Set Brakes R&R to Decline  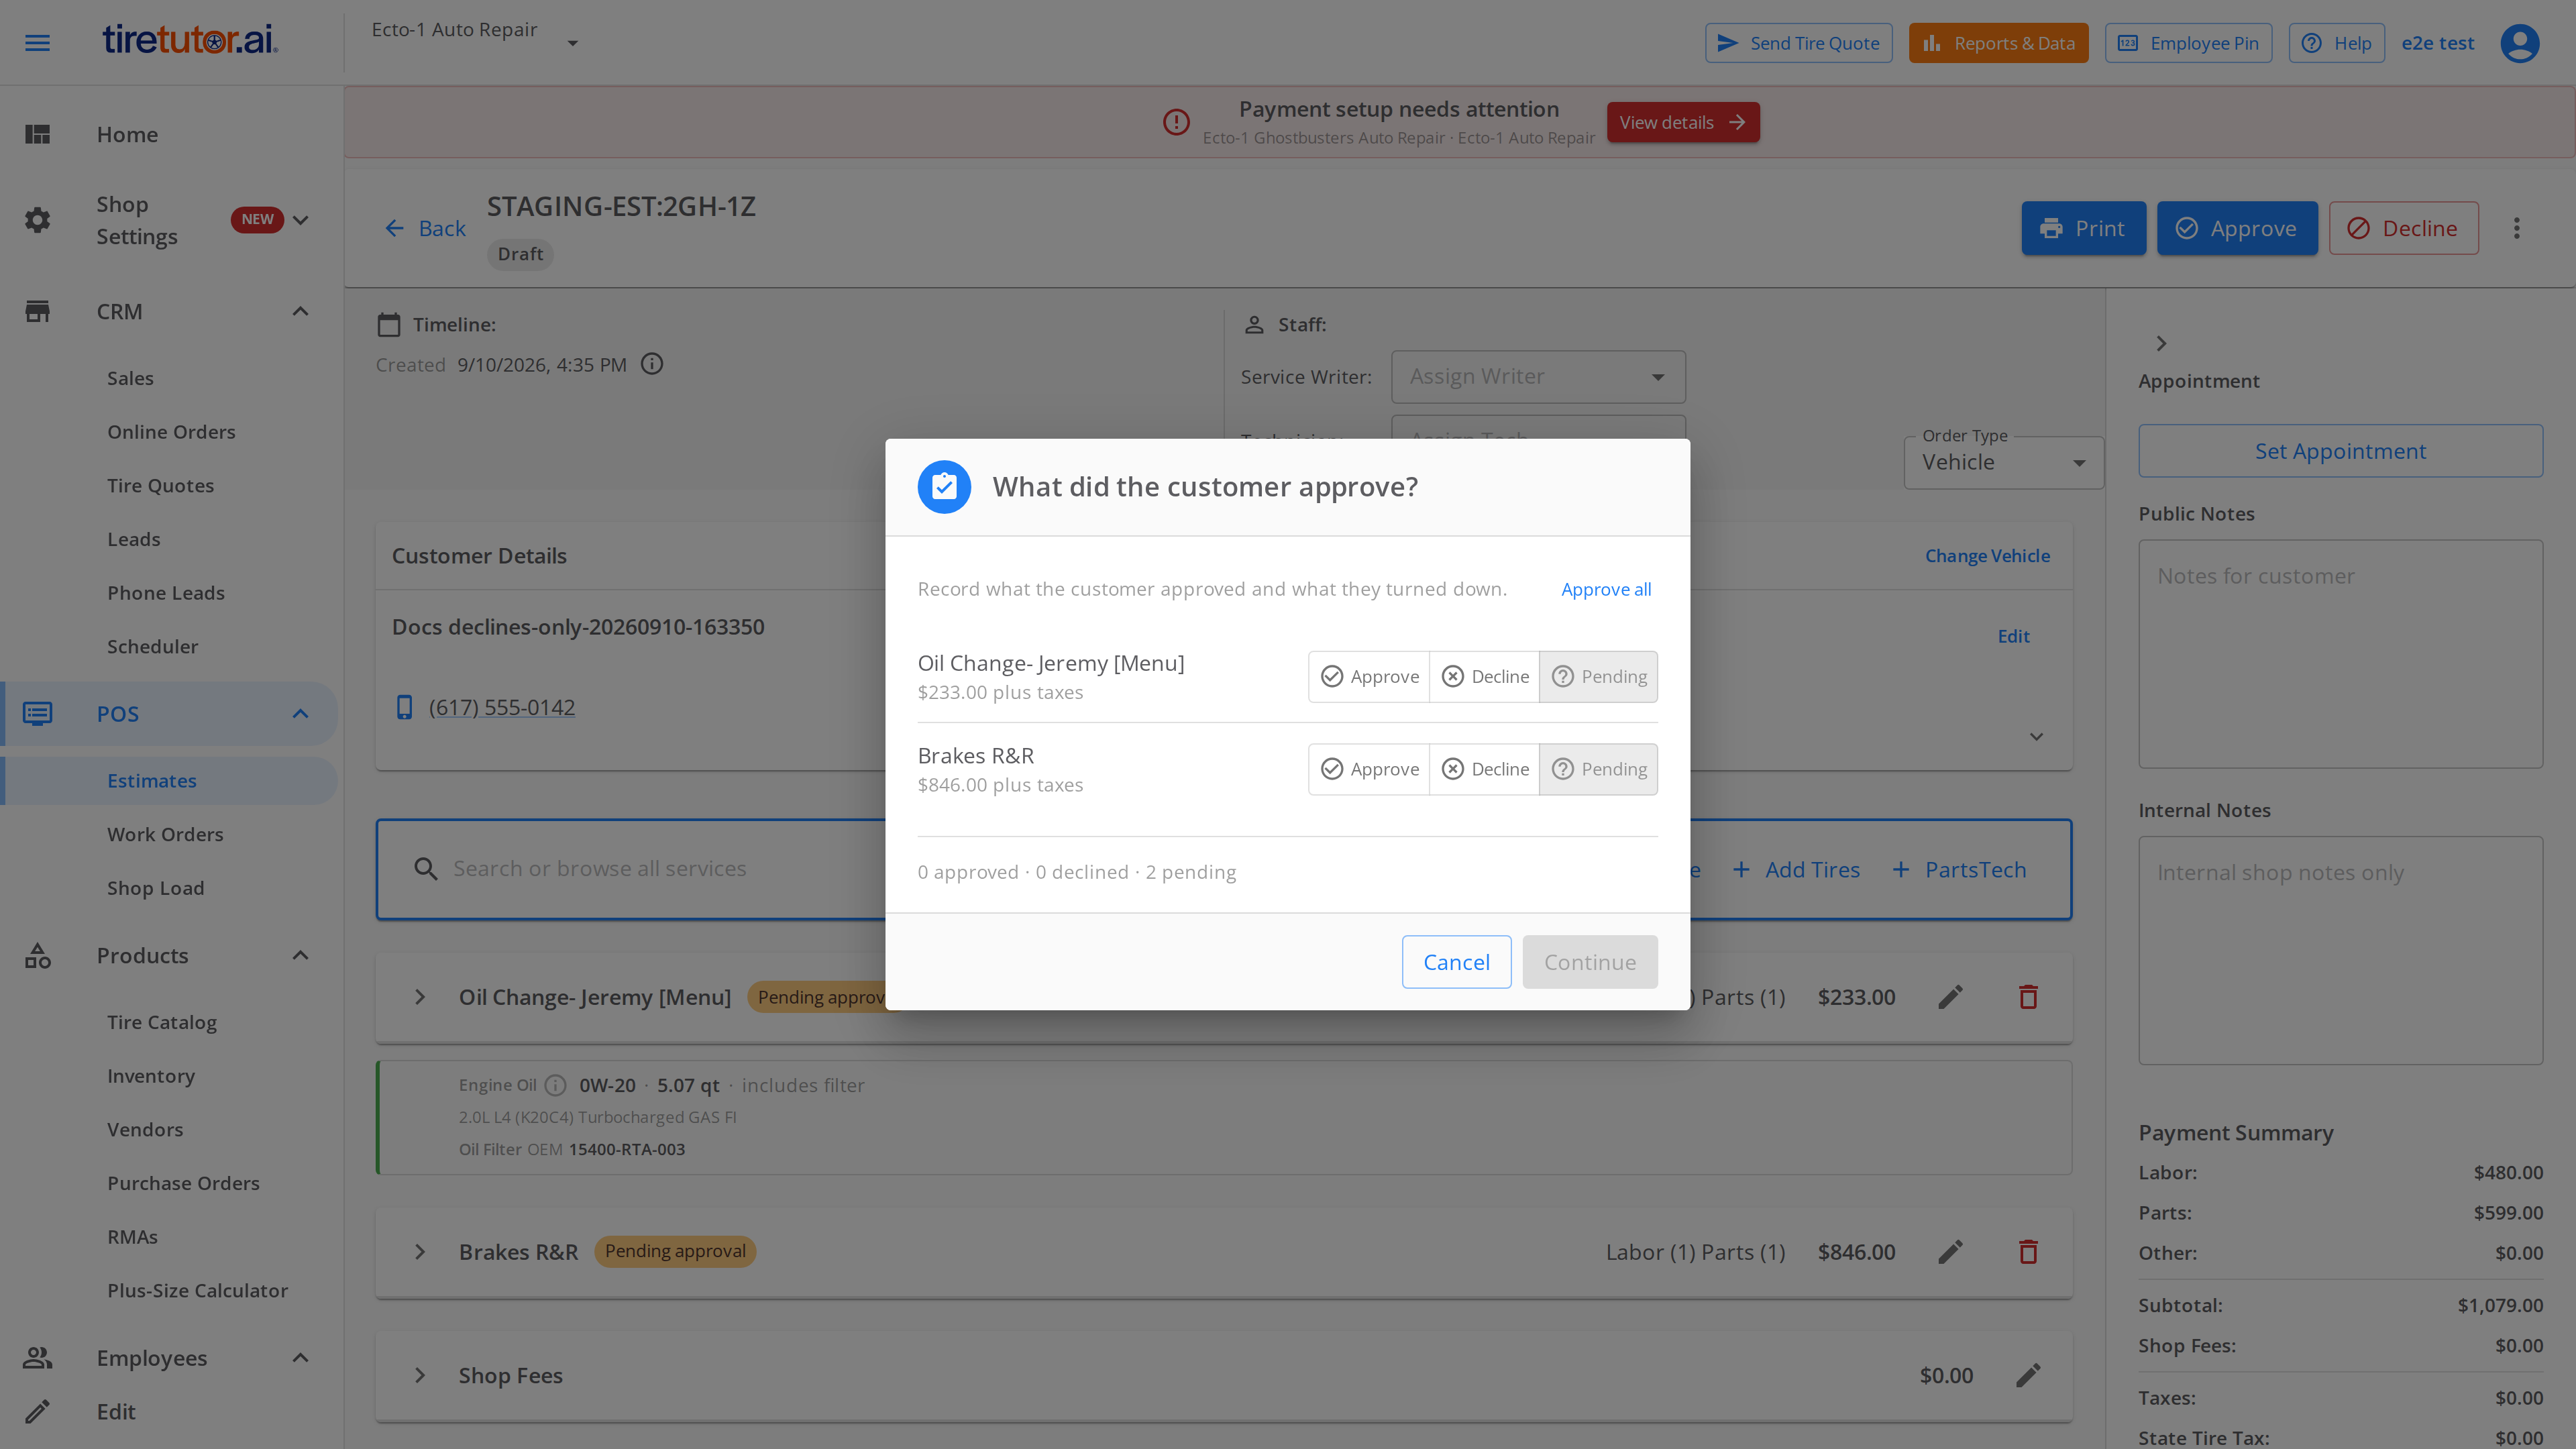1484,769
